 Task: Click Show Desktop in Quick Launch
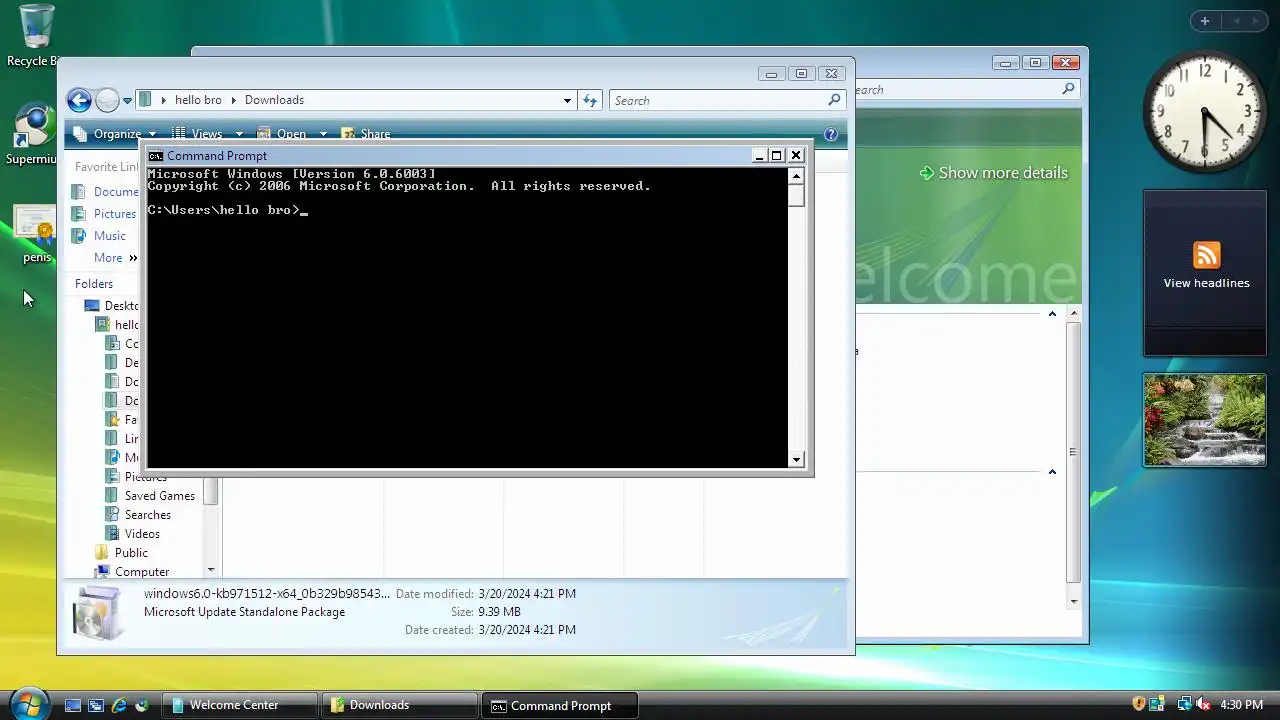(73, 705)
